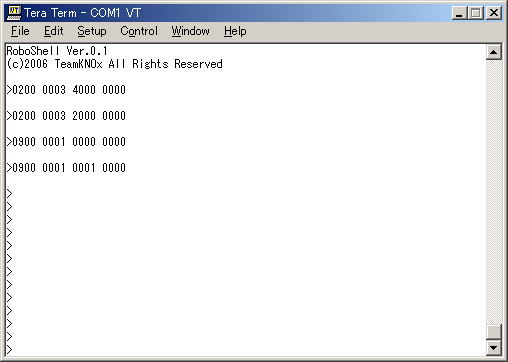Image resolution: width=508 pixels, height=362 pixels.
Task: Click the vertical scrollbar thumb
Action: [x=494, y=332]
